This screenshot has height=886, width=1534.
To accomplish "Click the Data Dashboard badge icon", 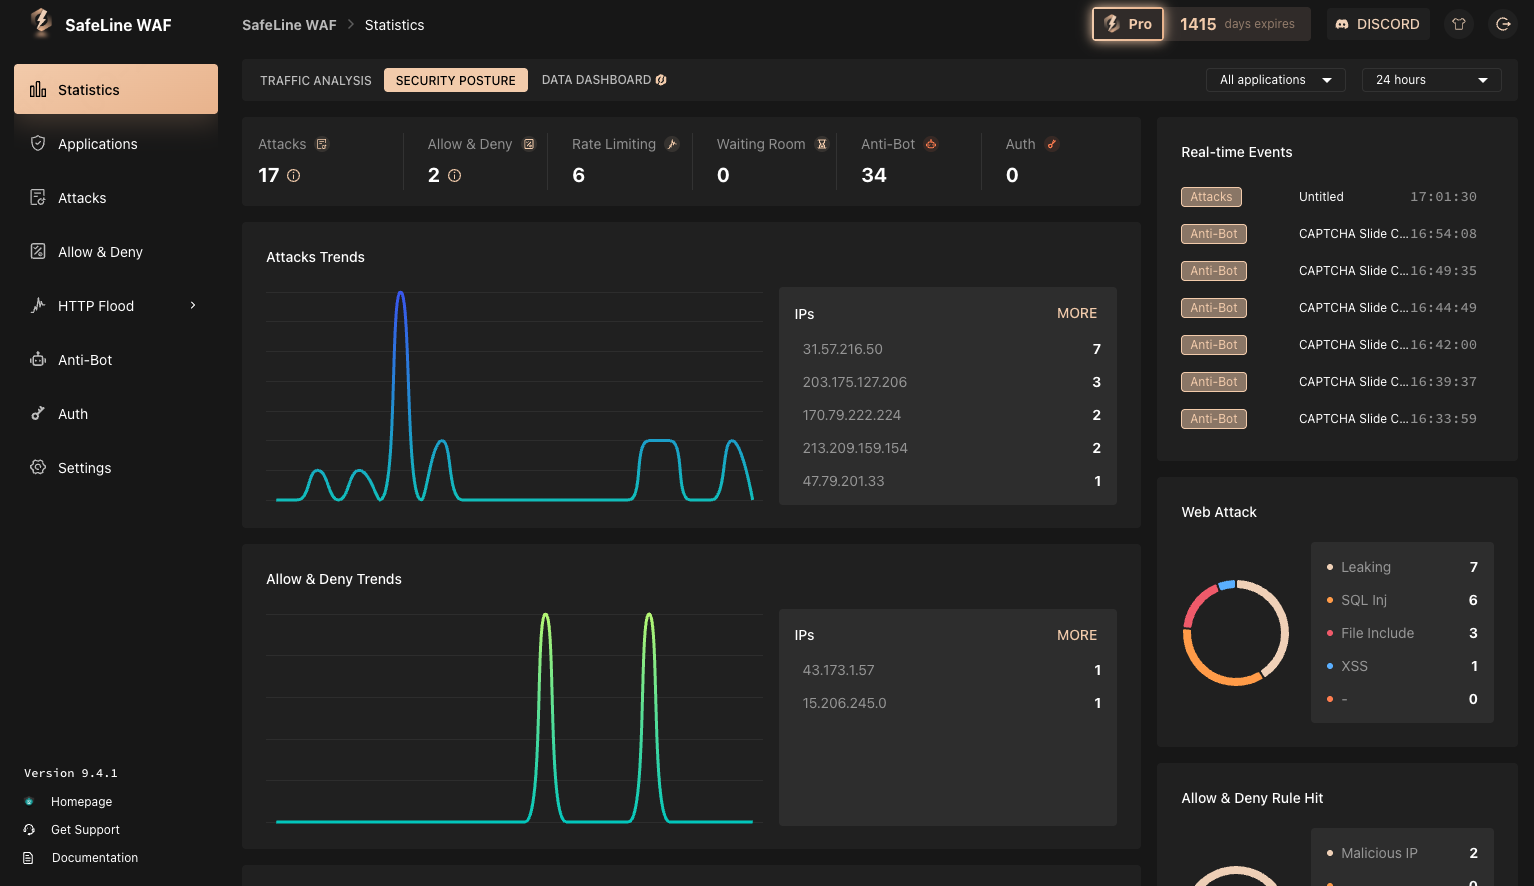I will coord(661,80).
